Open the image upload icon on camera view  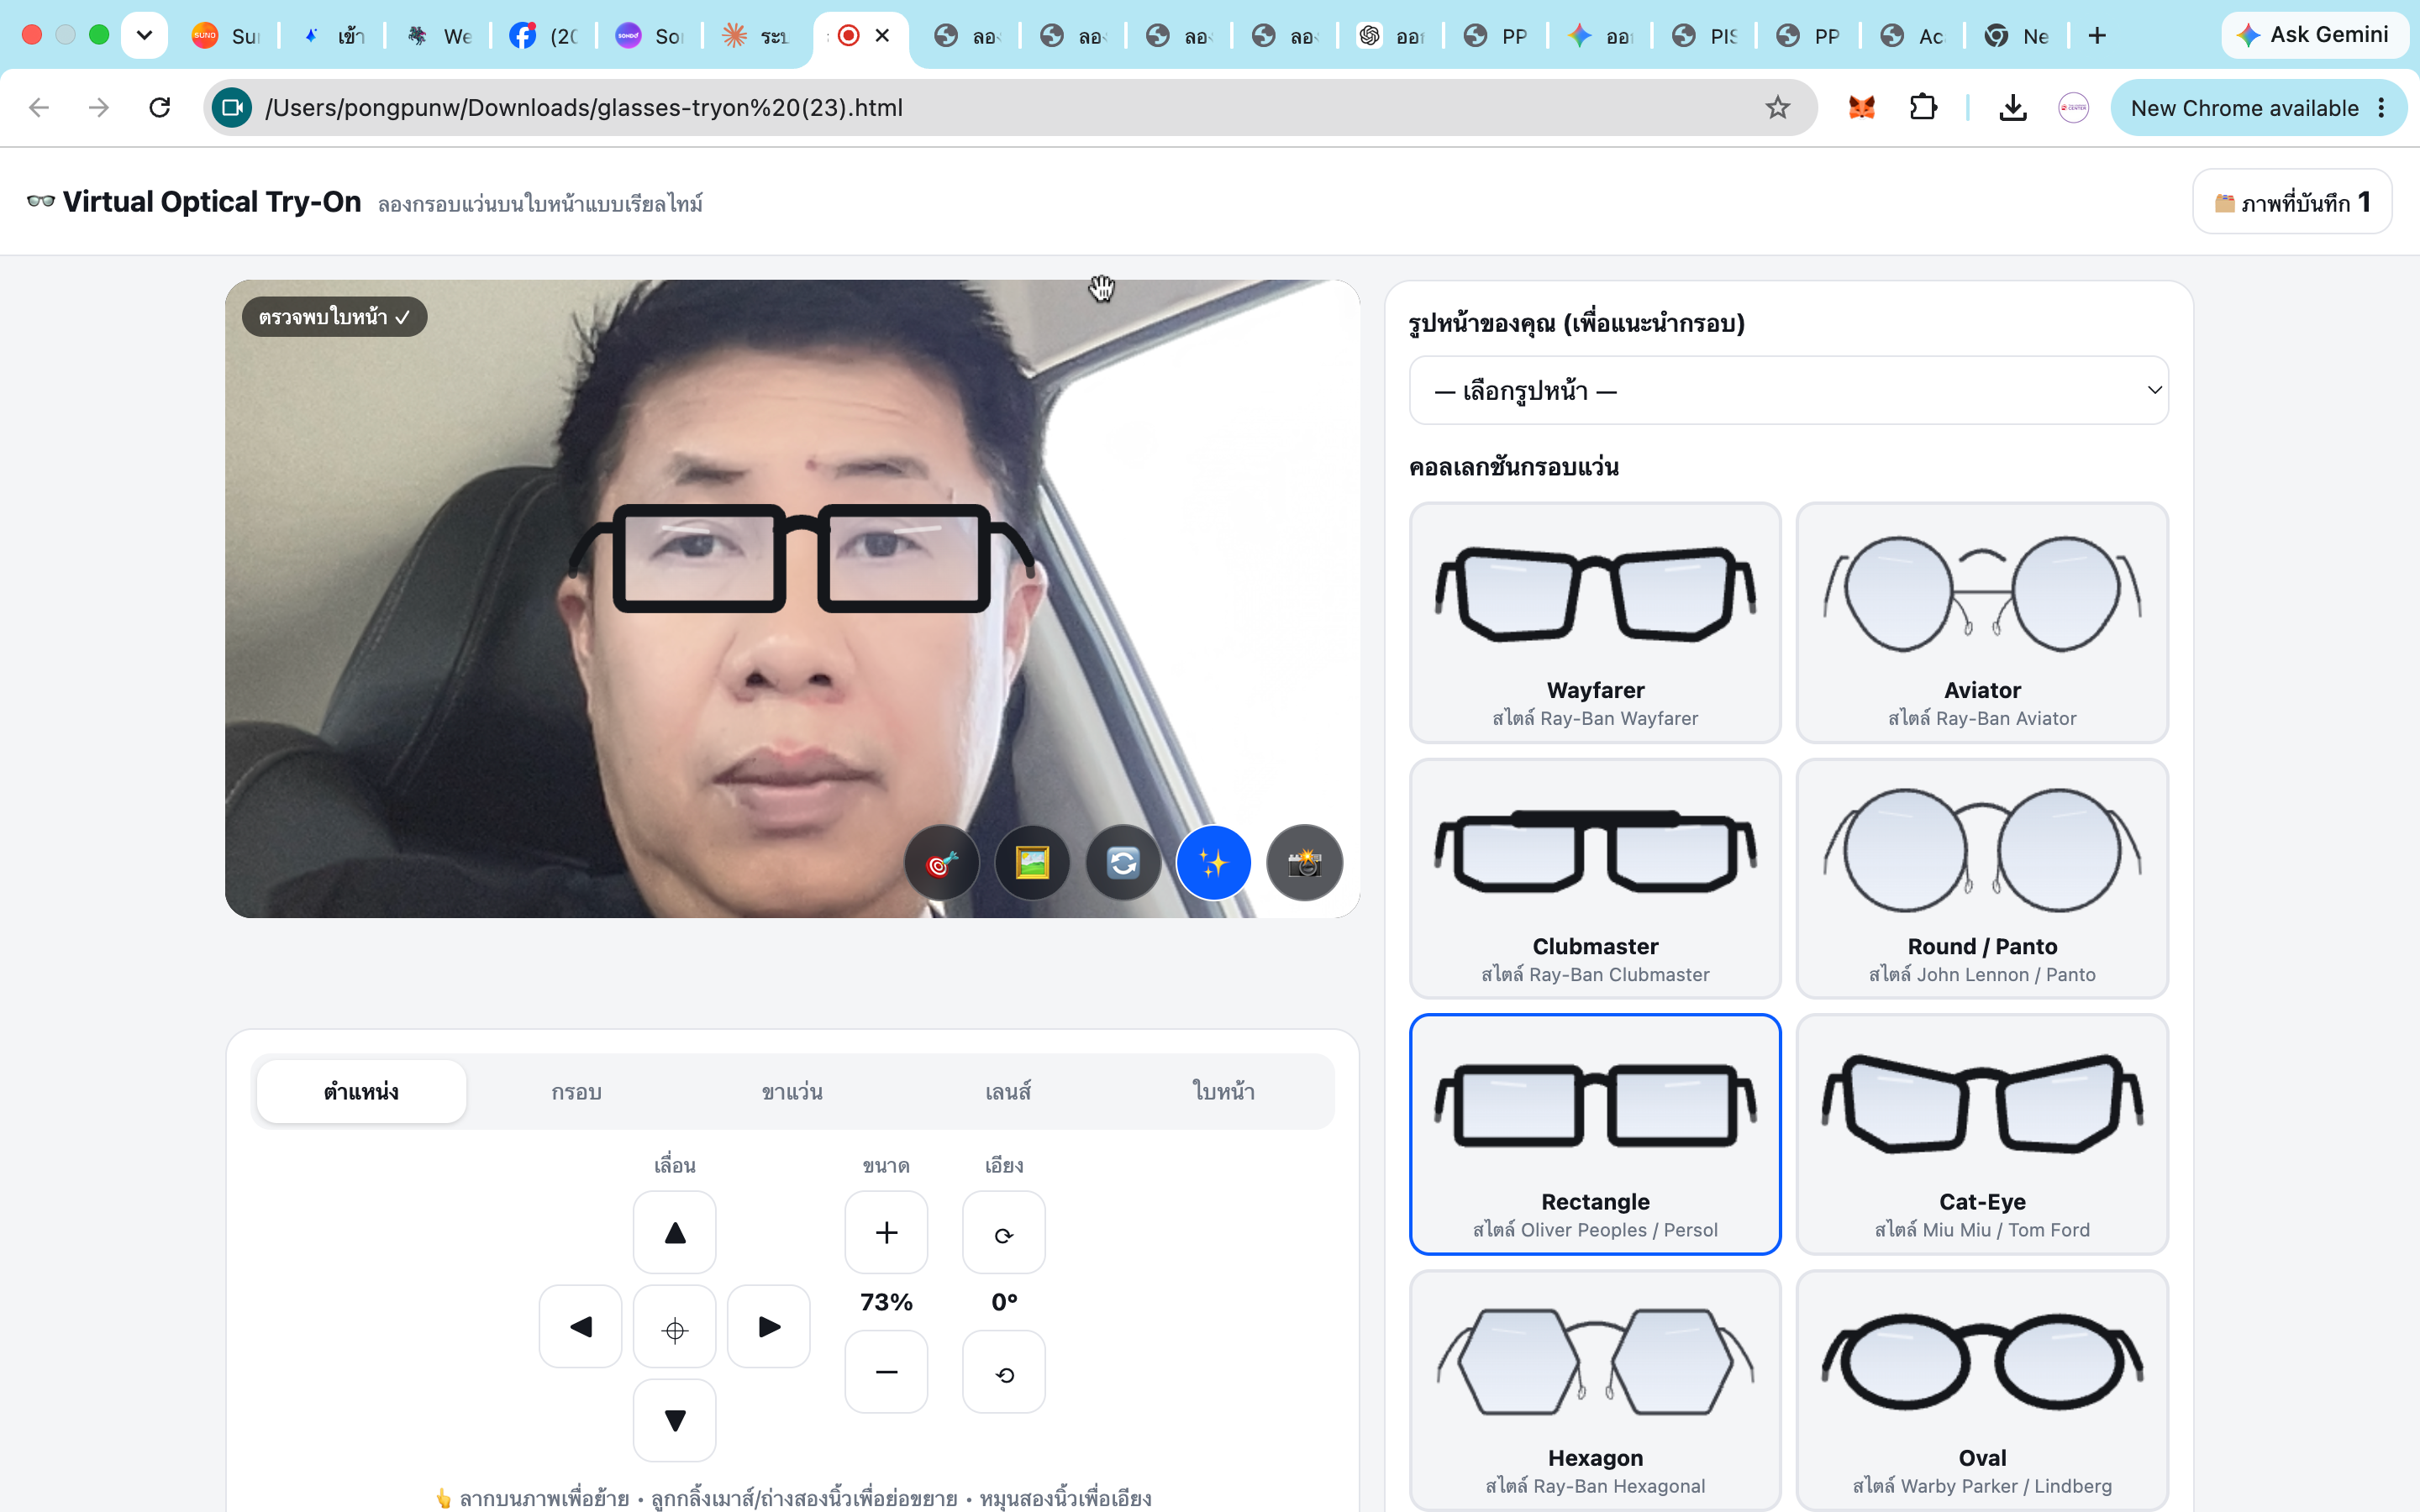pyautogui.click(x=1032, y=862)
